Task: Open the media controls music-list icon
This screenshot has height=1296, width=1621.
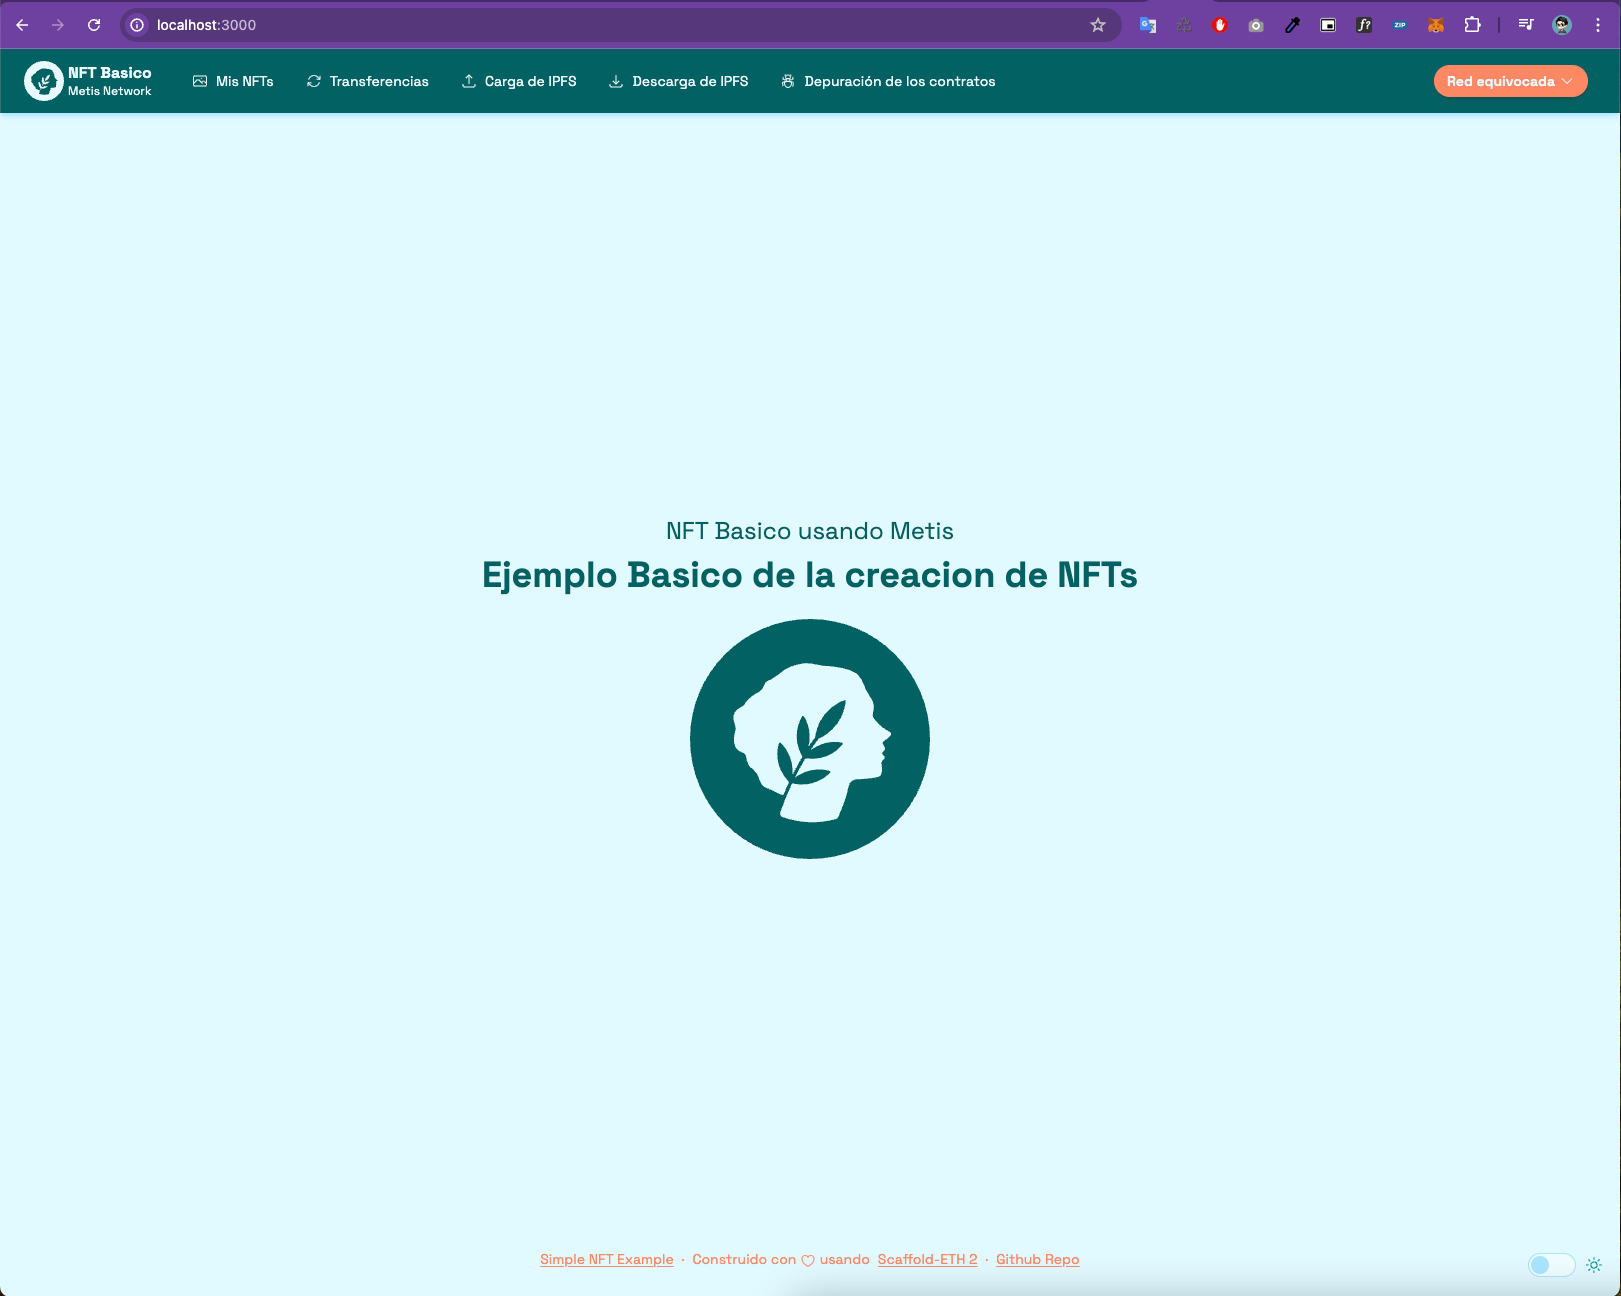Action: pos(1526,25)
